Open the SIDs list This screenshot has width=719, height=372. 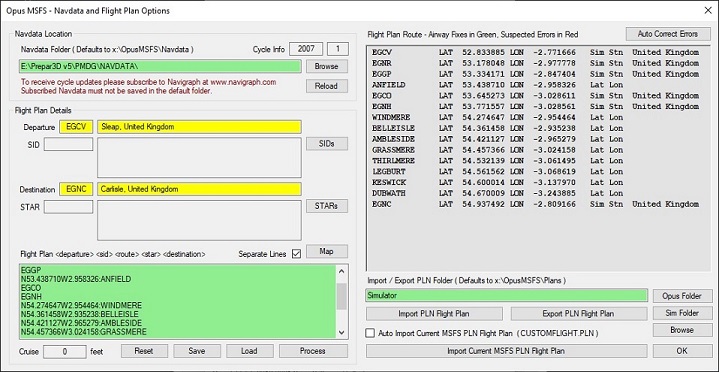point(326,144)
